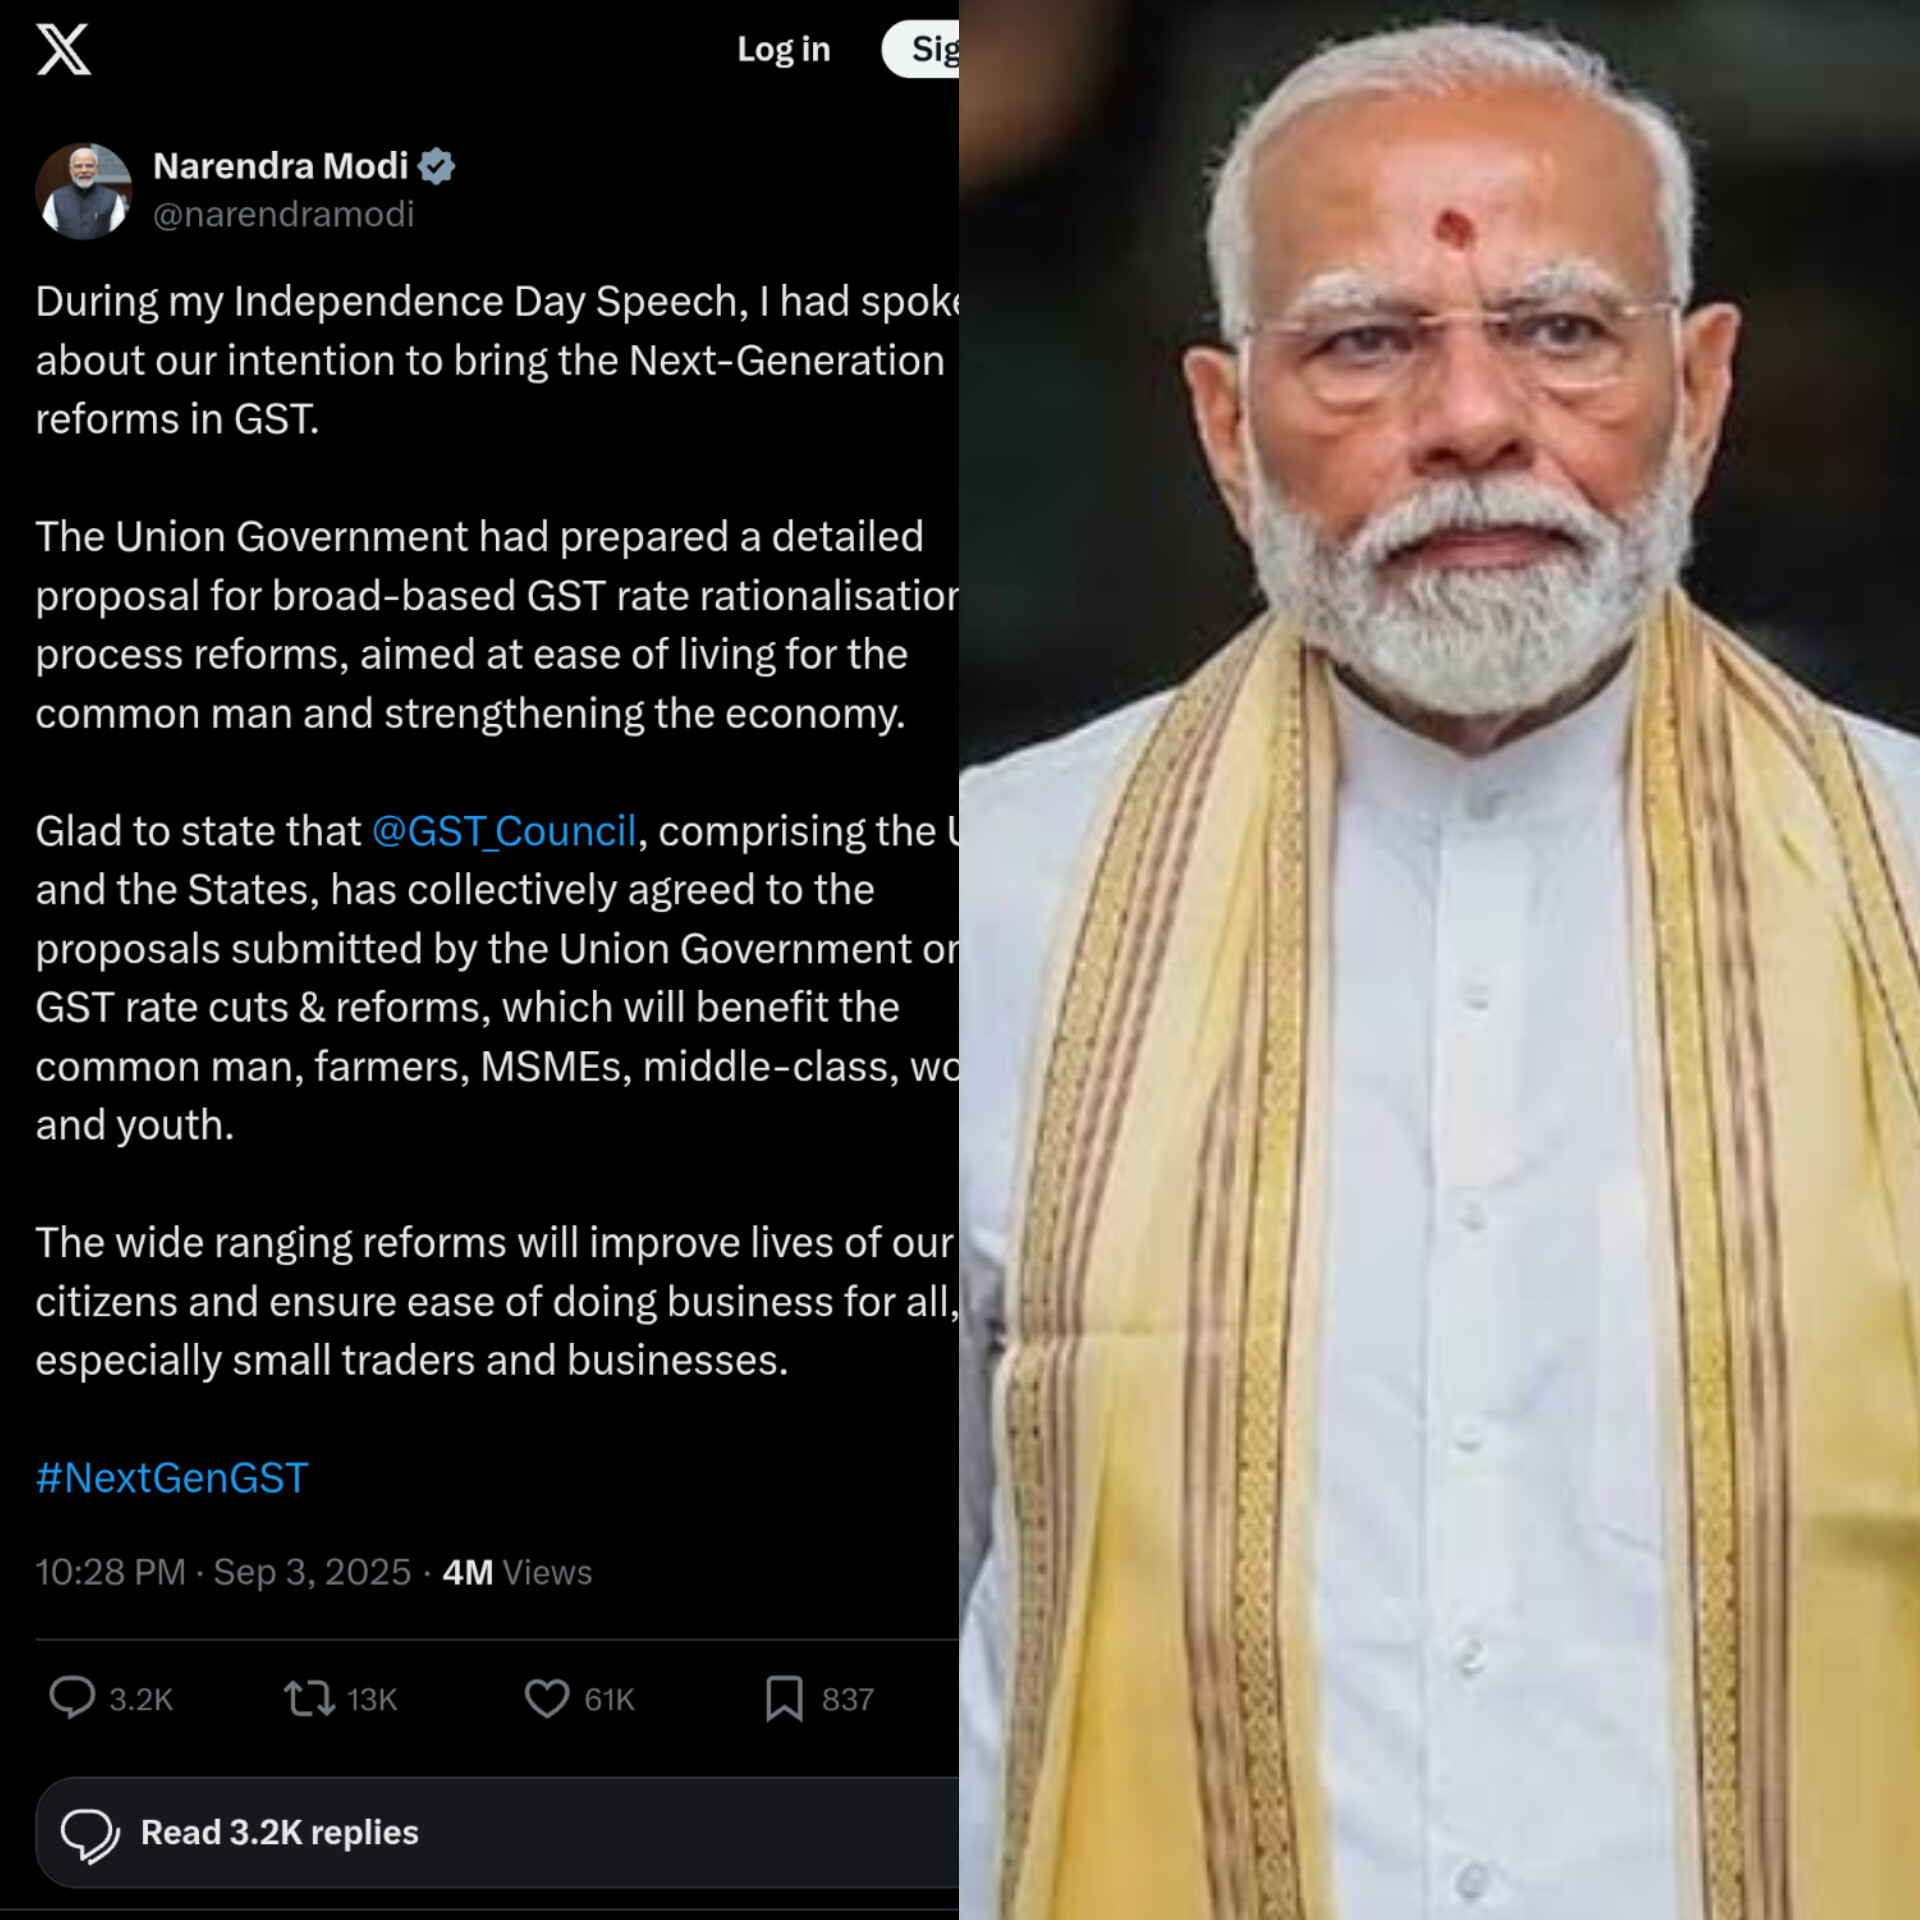Open the @GST_Council mention
This screenshot has width=1920, height=1920.
tap(504, 831)
